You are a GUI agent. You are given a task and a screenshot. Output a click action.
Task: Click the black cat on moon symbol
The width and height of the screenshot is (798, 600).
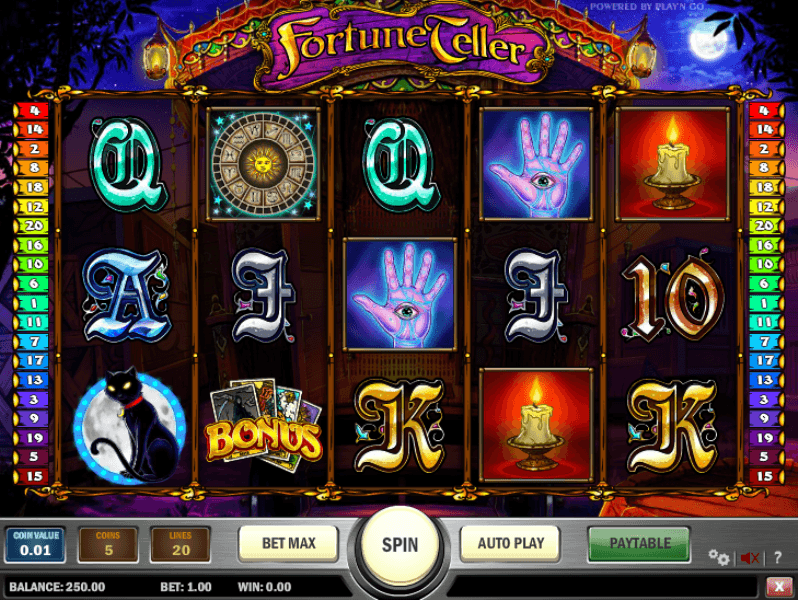pyautogui.click(x=129, y=426)
